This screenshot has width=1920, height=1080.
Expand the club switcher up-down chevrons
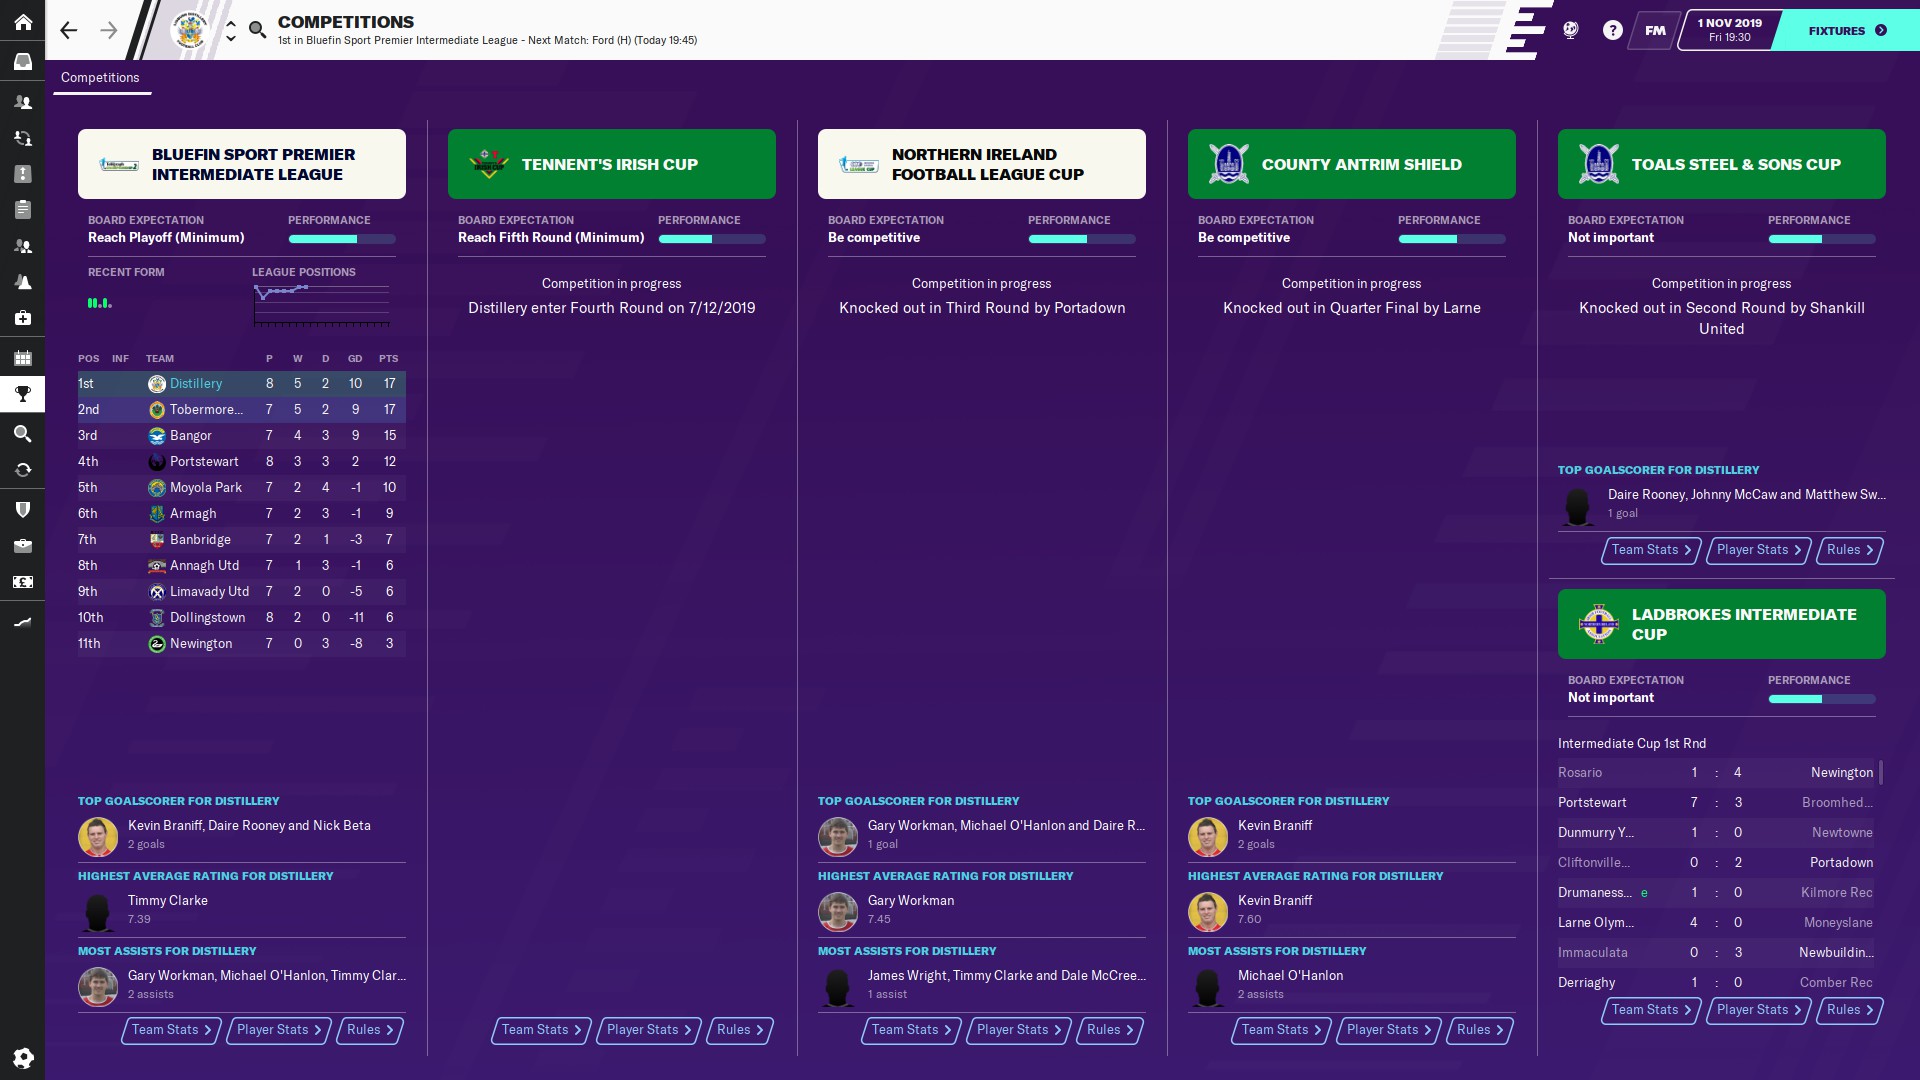(x=231, y=30)
